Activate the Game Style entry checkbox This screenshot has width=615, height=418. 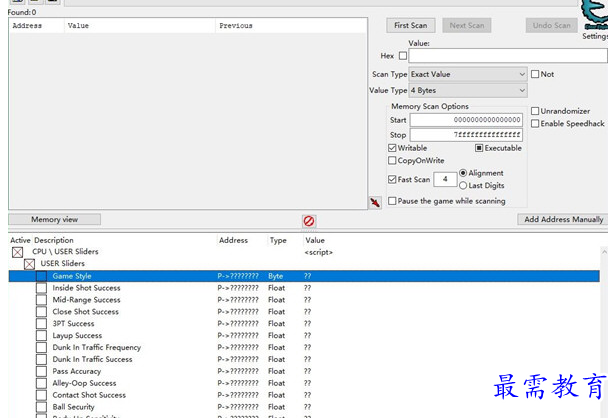[x=41, y=276]
